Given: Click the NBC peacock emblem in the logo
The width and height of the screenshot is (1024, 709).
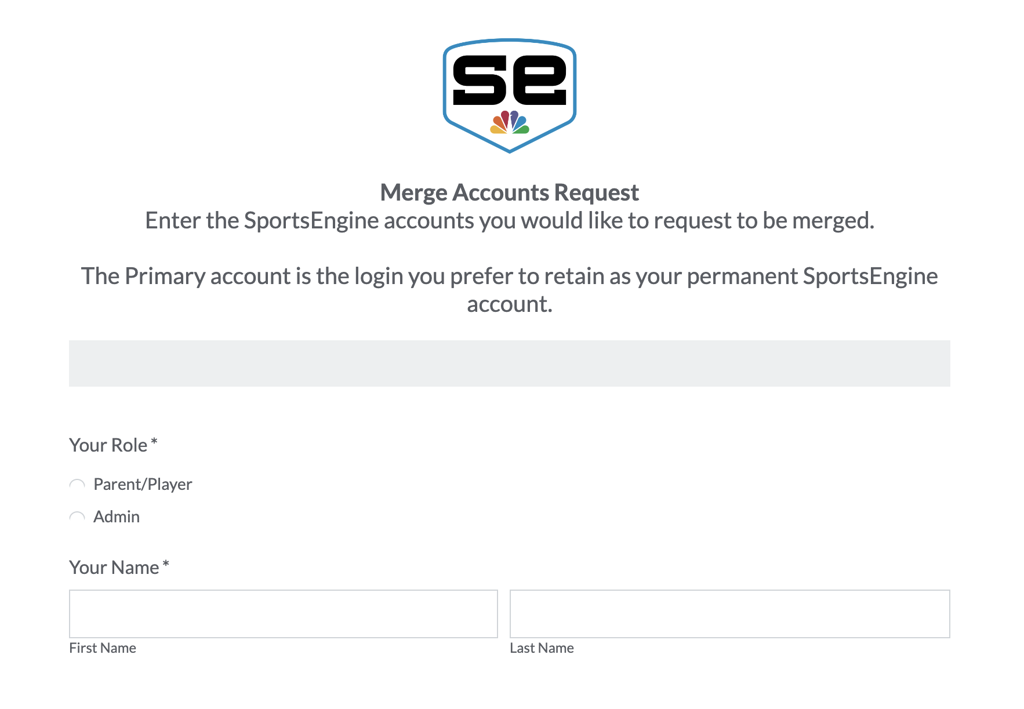Looking at the screenshot, I should point(508,122).
